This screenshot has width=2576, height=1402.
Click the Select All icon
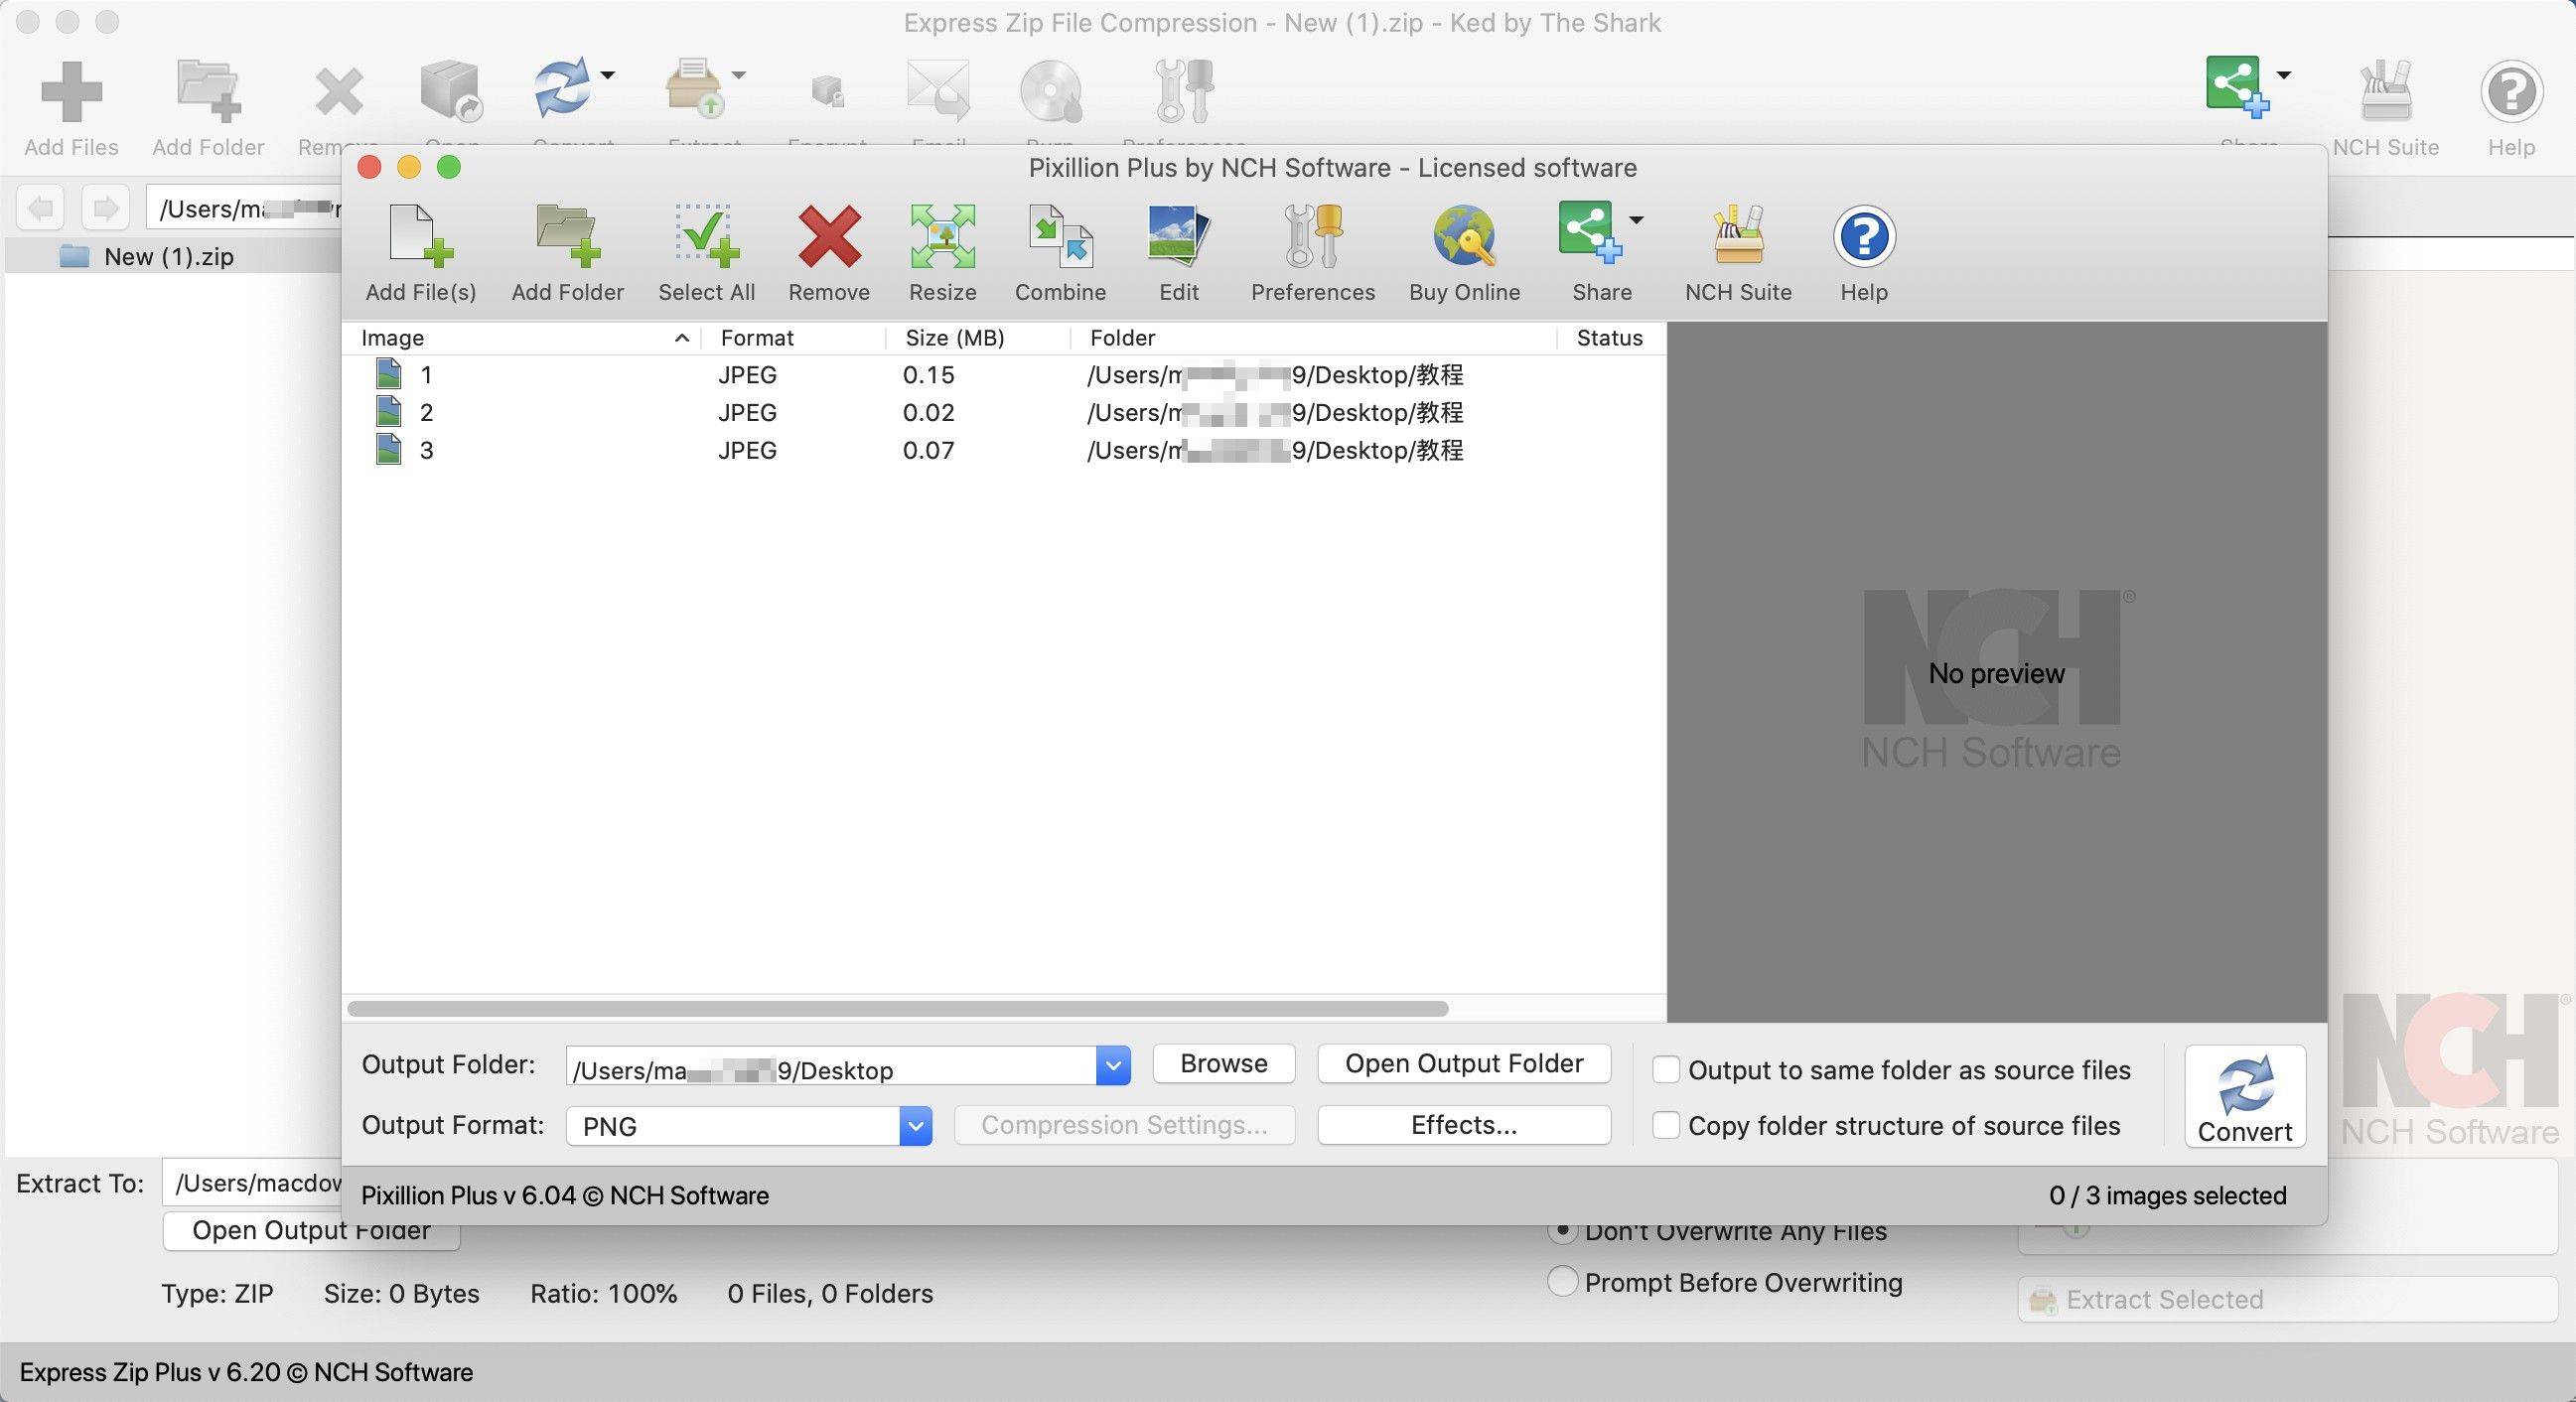pos(707,237)
